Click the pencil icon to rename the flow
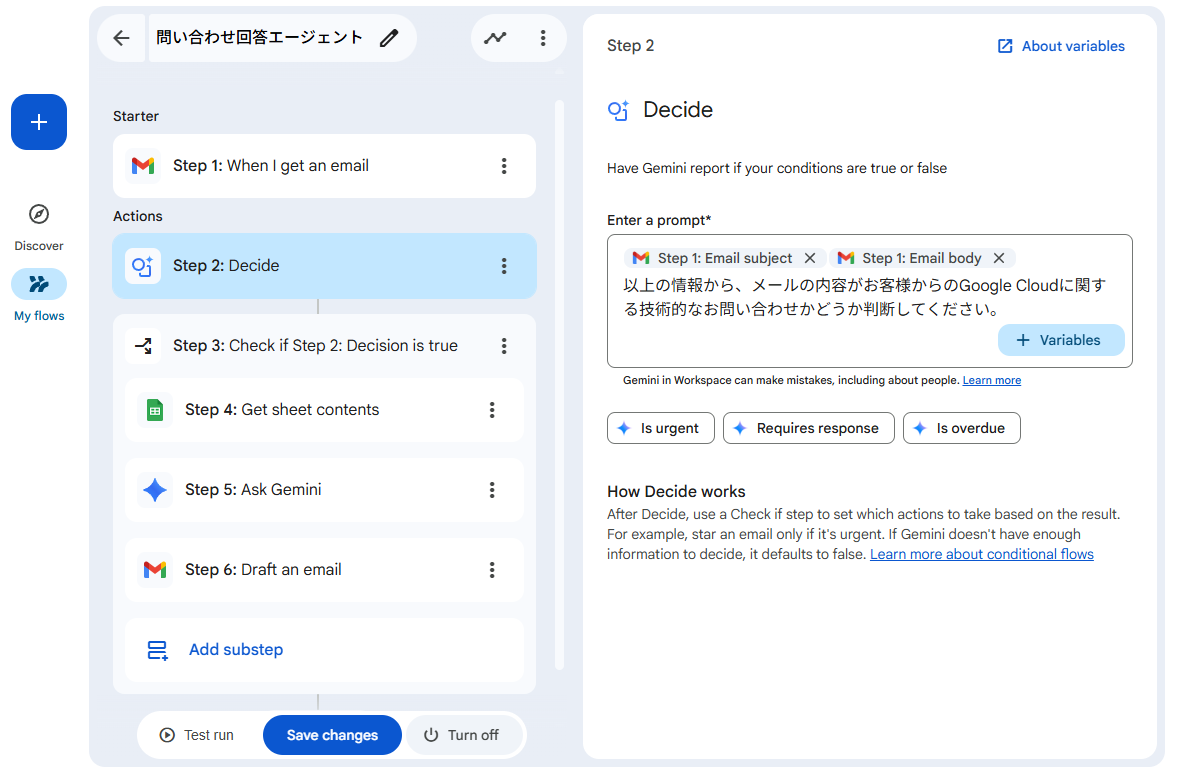Screen dimensions: 1177x776 [389, 36]
